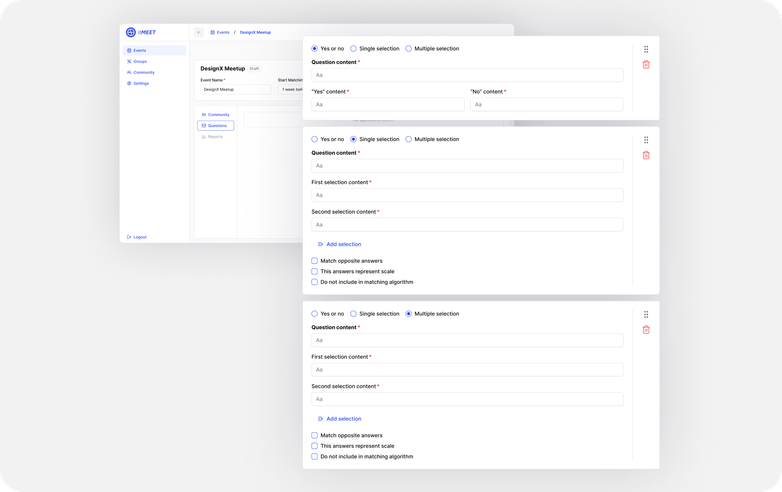Delete the yes-or-no question card via trash icon
The height and width of the screenshot is (492, 782).
click(646, 64)
